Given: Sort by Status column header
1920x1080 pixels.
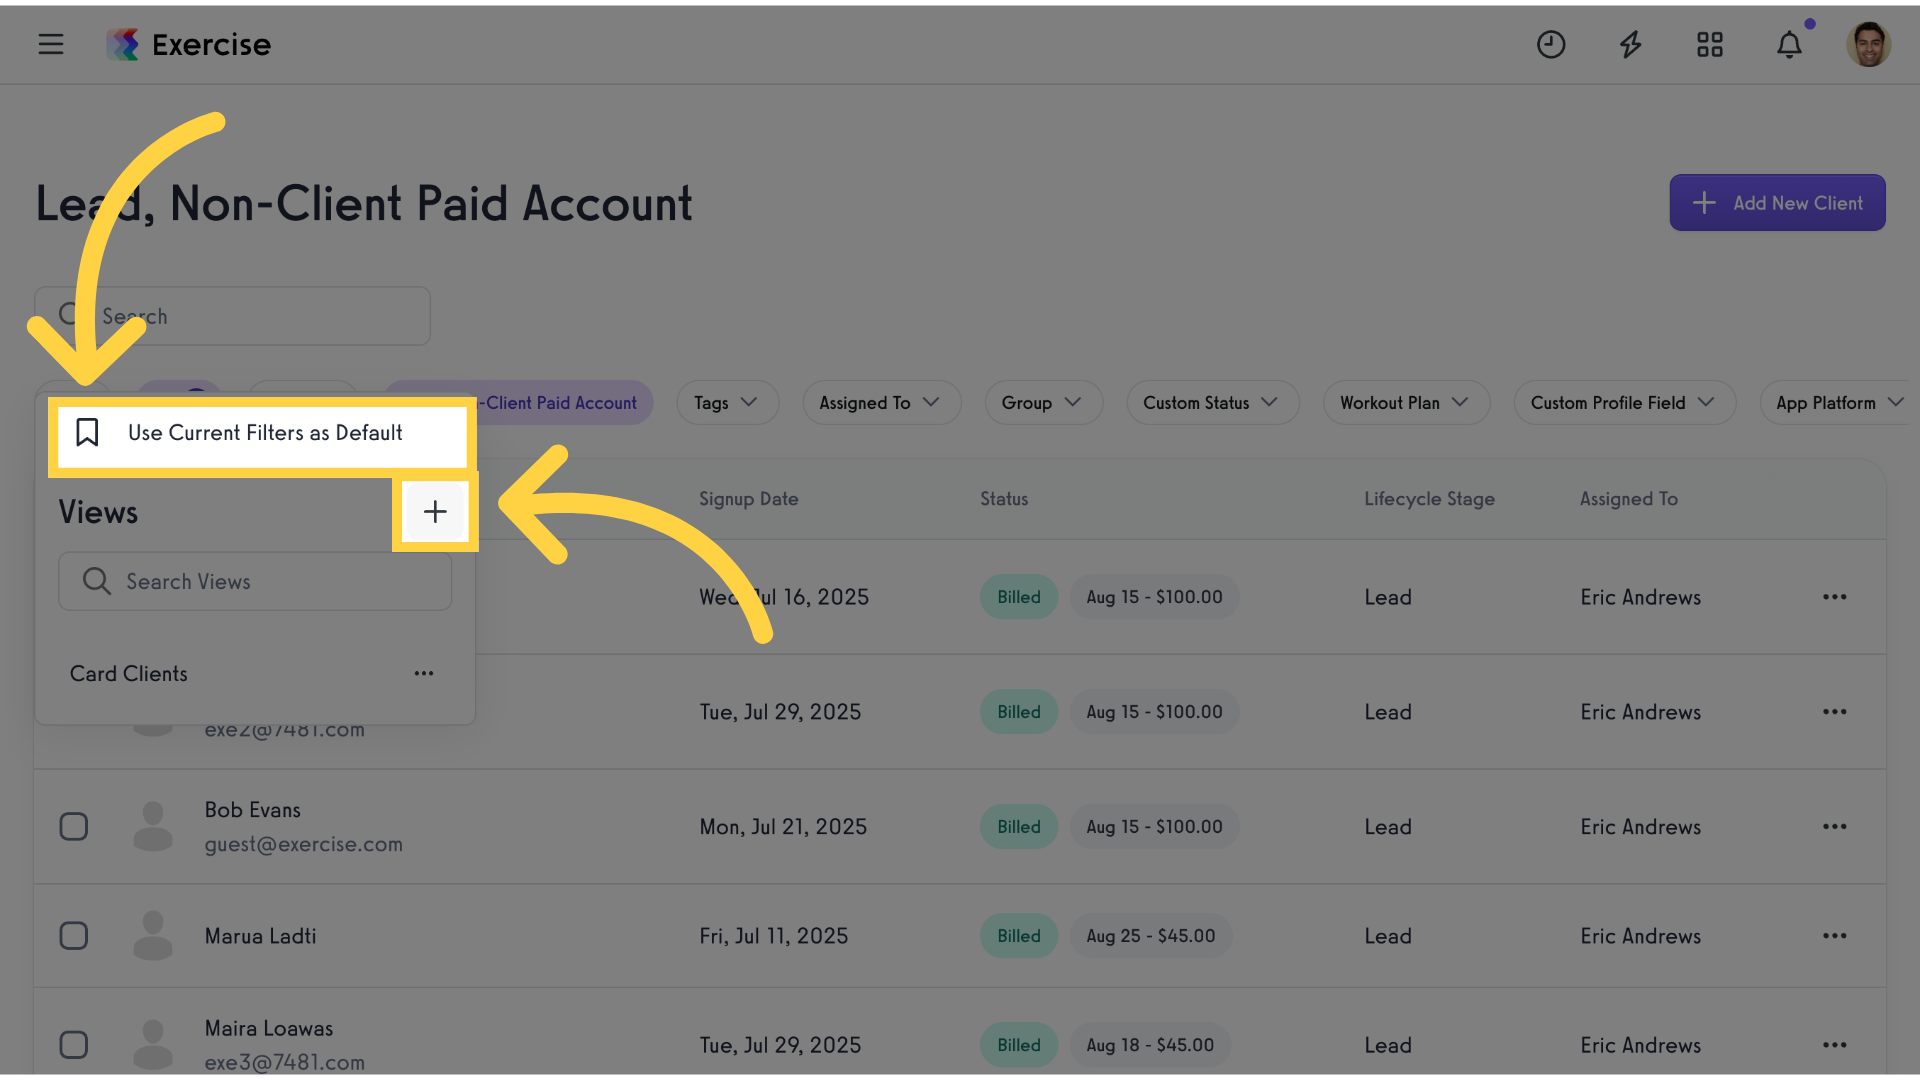Looking at the screenshot, I should pos(1004,499).
